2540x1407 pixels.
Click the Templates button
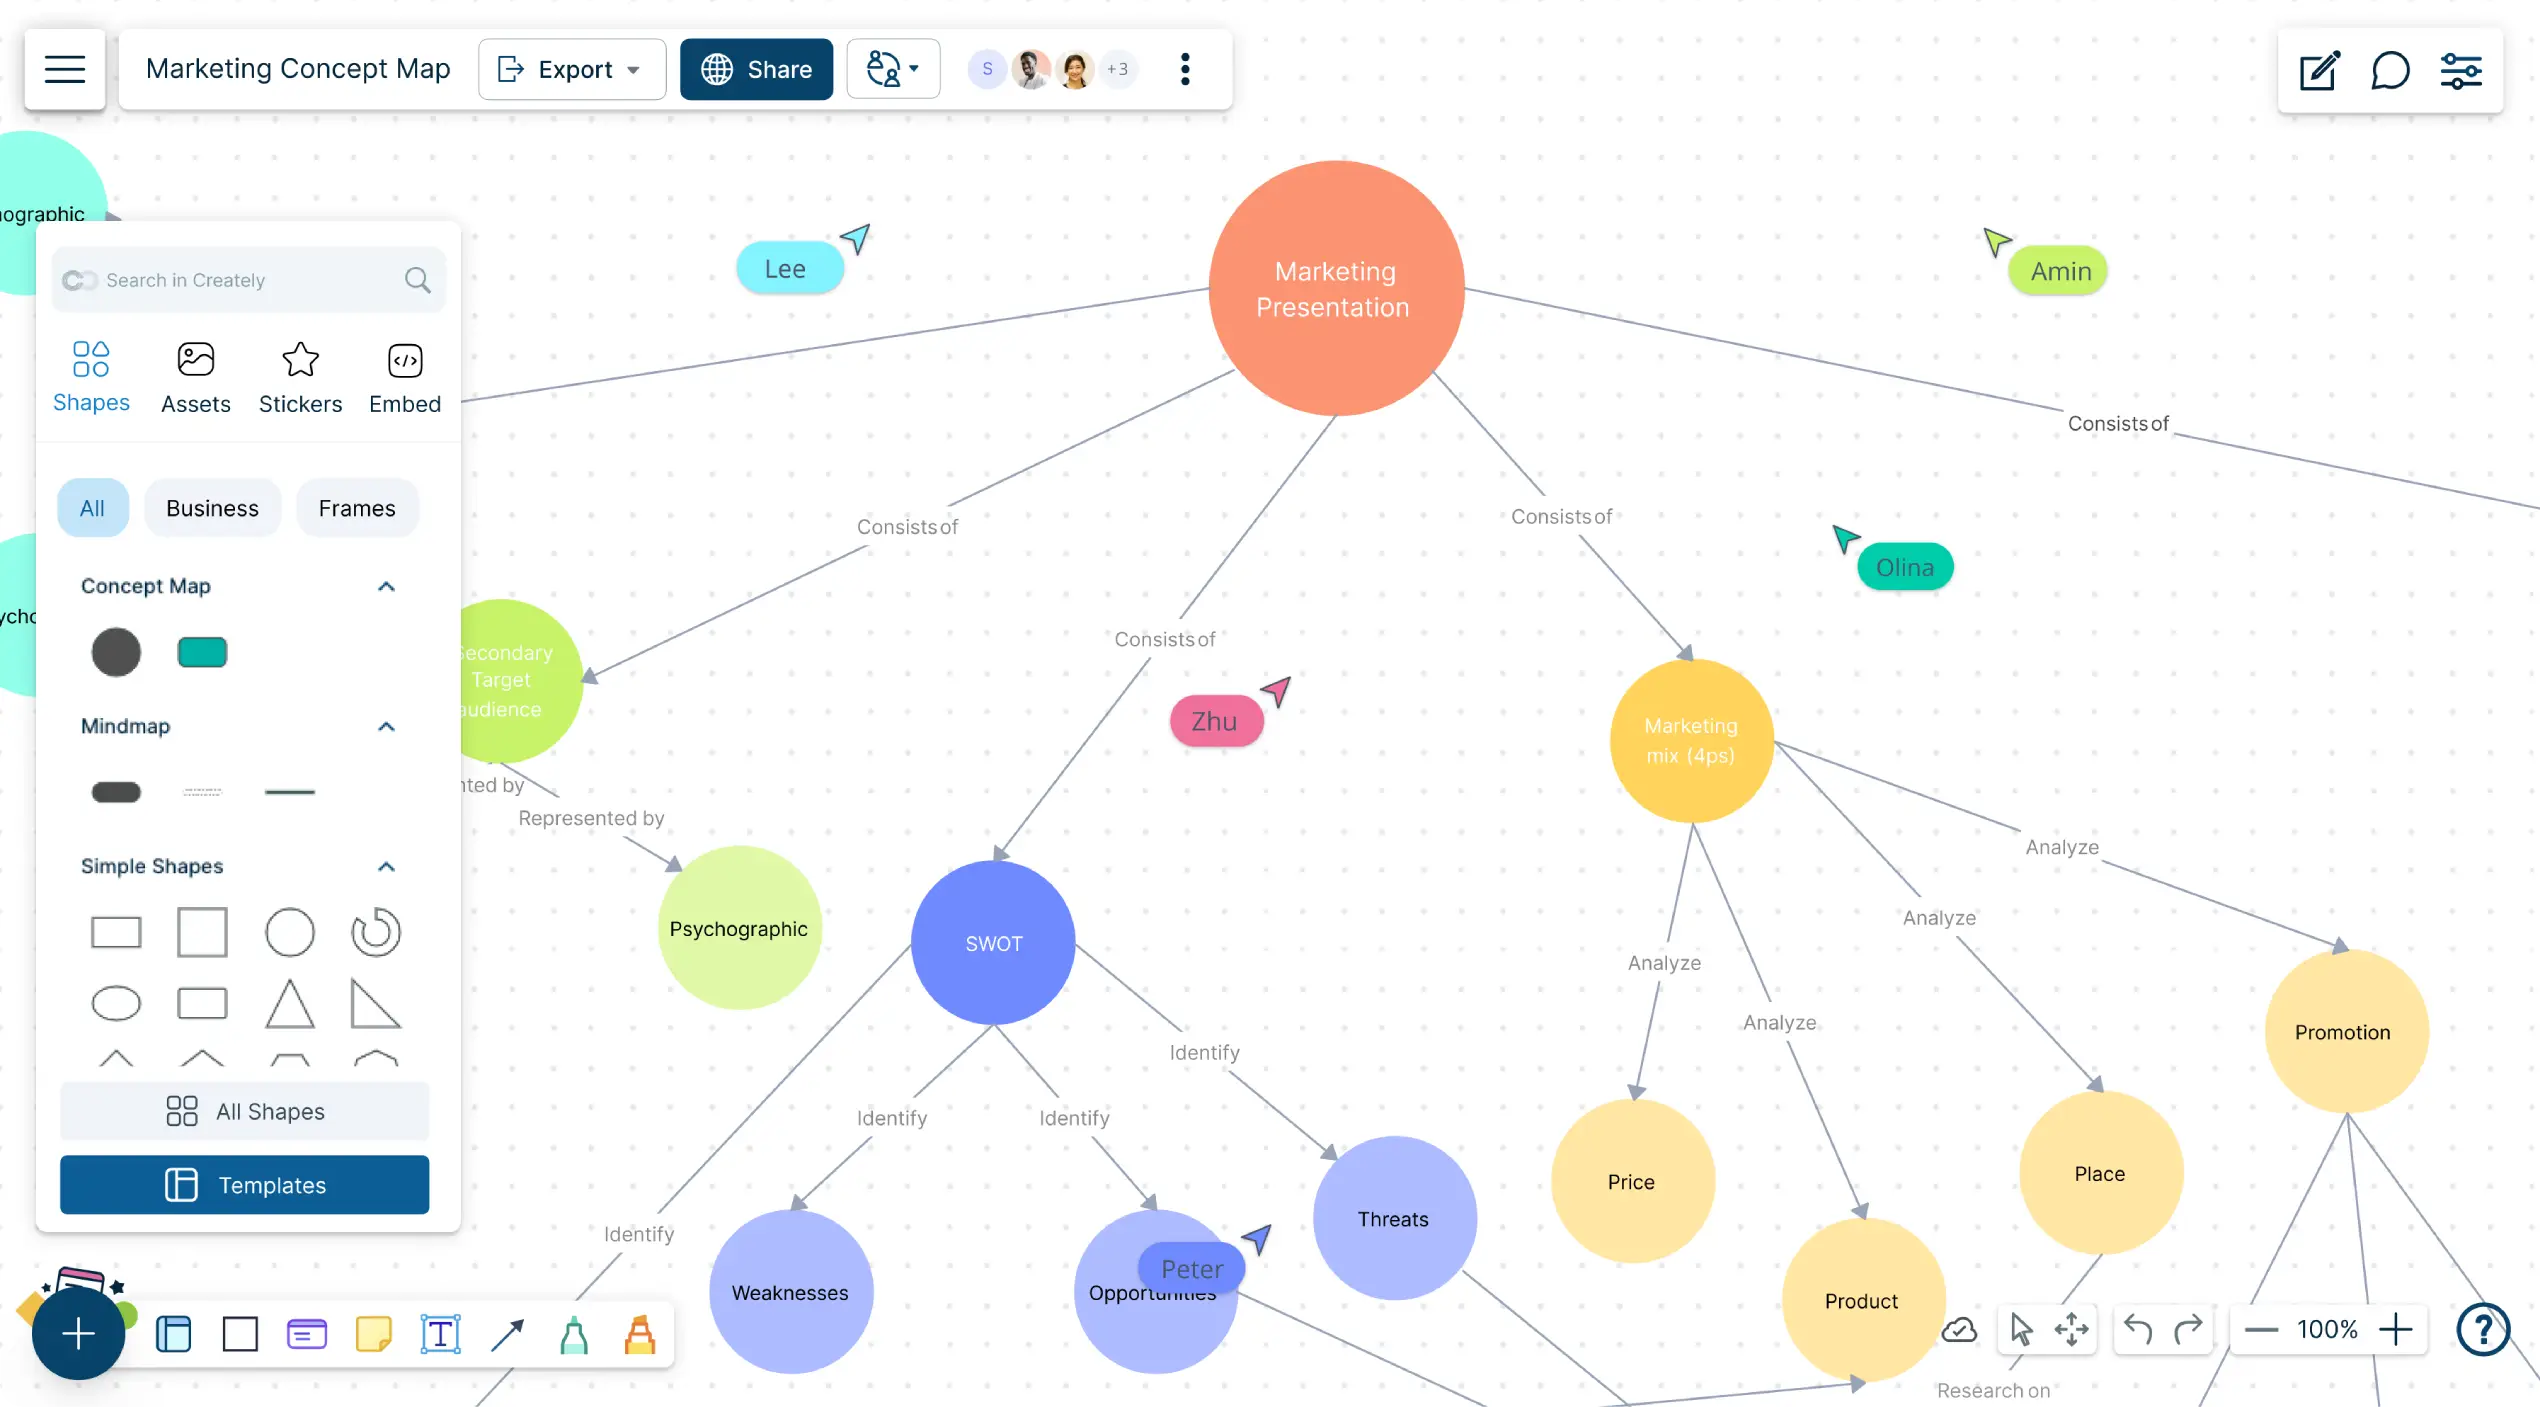(244, 1185)
